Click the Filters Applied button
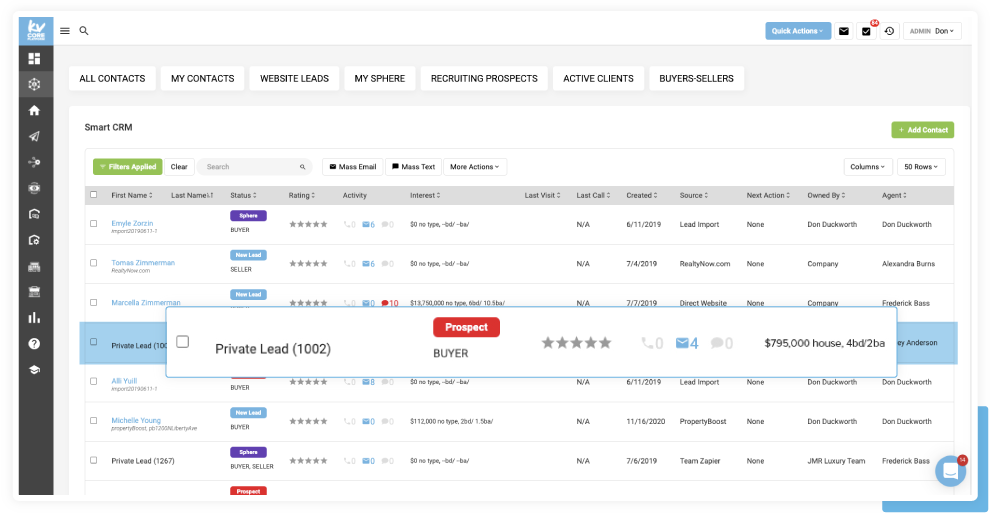This screenshot has height=529, width=1000. point(128,167)
